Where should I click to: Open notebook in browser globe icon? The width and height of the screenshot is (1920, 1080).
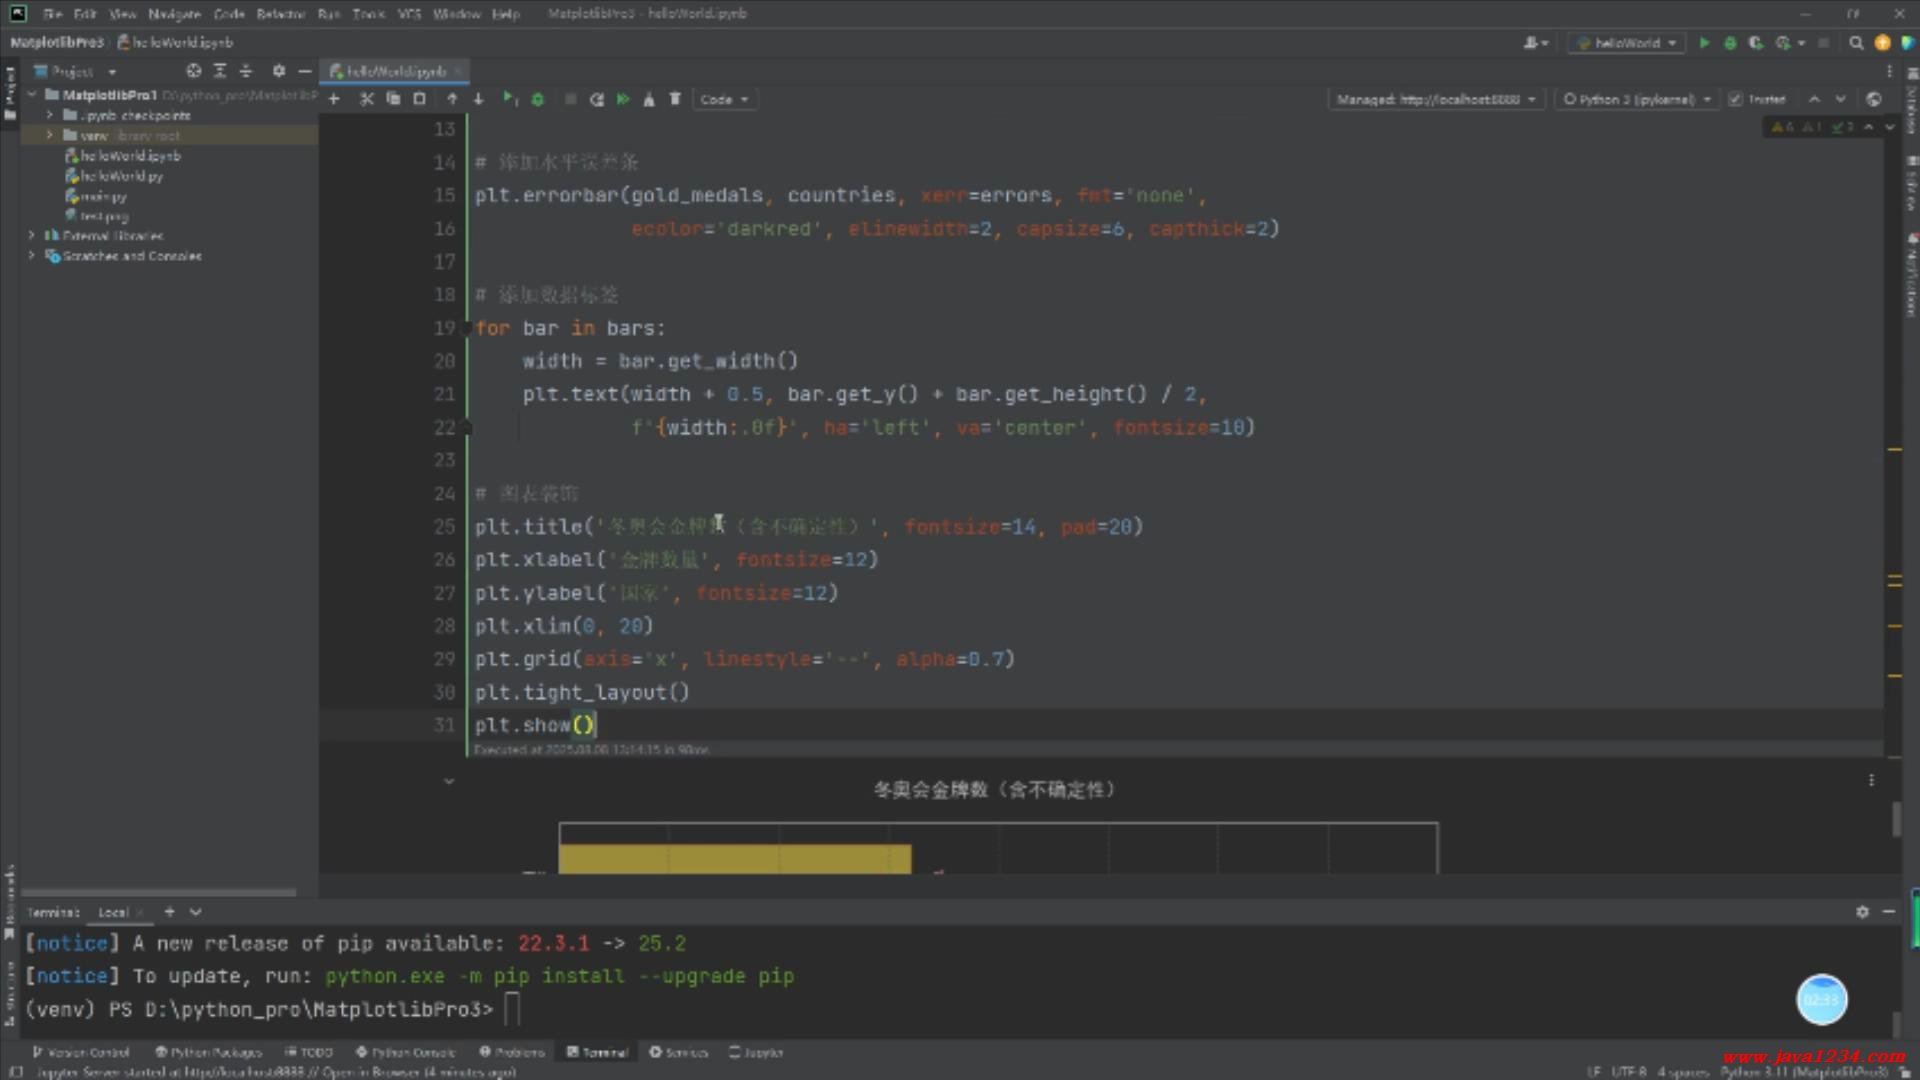[x=1874, y=99]
